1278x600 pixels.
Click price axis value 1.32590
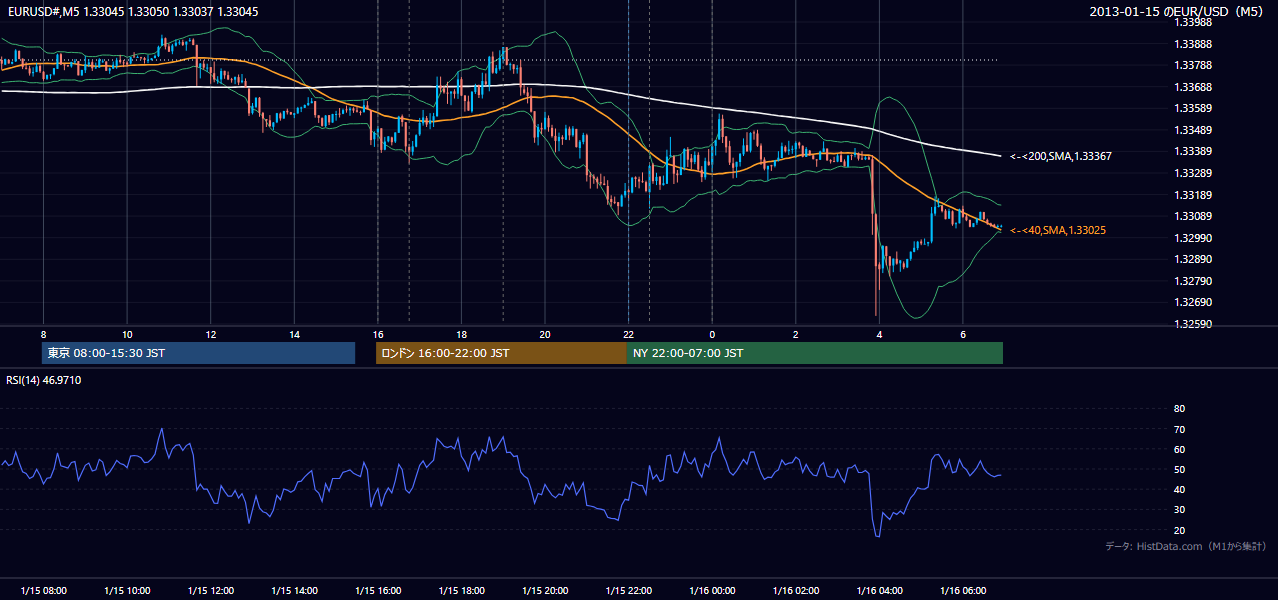1193,324
